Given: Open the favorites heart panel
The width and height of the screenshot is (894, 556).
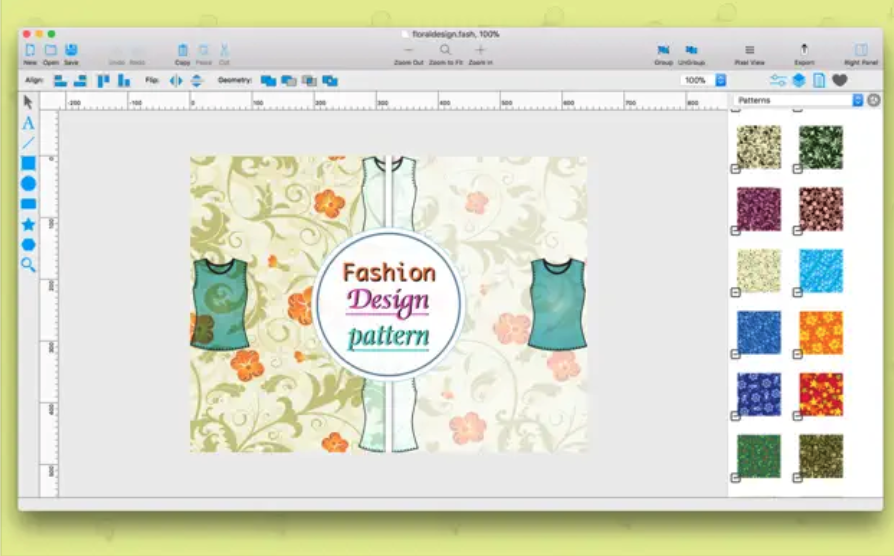Looking at the screenshot, I should (x=840, y=80).
